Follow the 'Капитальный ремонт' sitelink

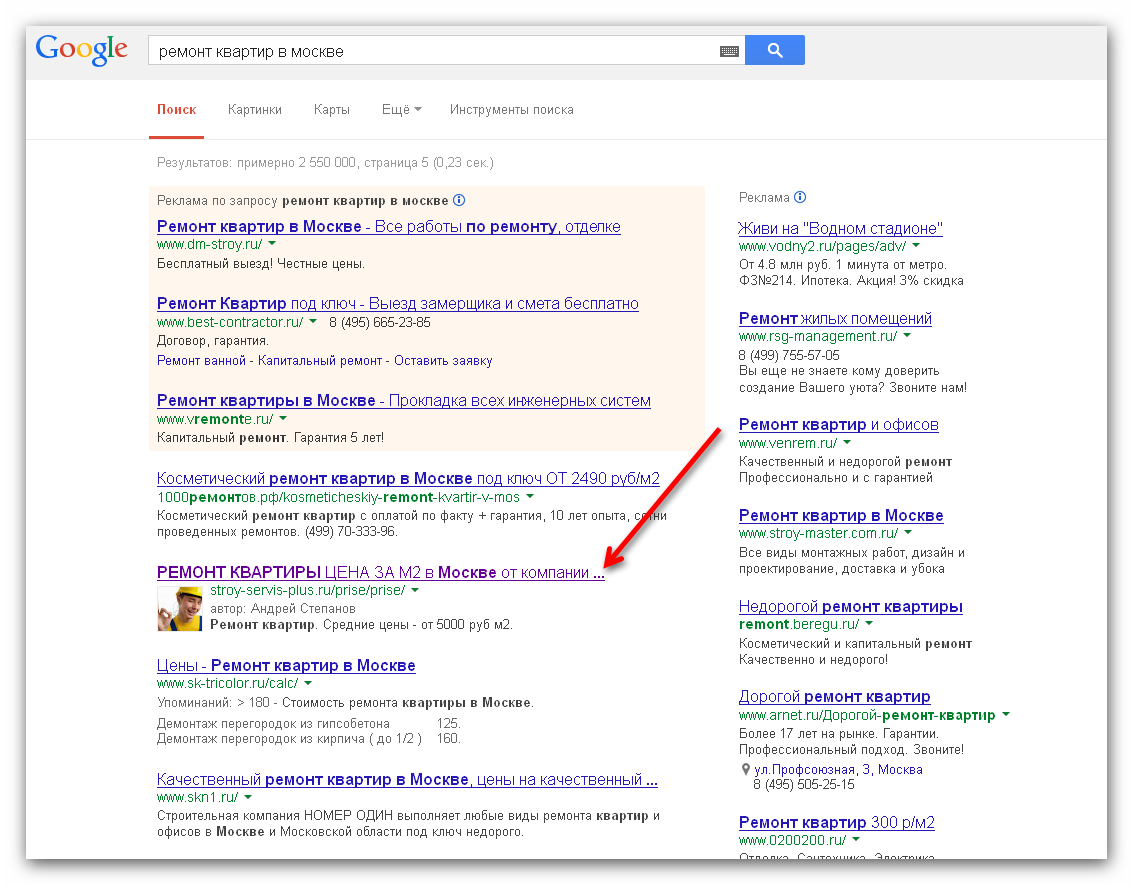[320, 361]
